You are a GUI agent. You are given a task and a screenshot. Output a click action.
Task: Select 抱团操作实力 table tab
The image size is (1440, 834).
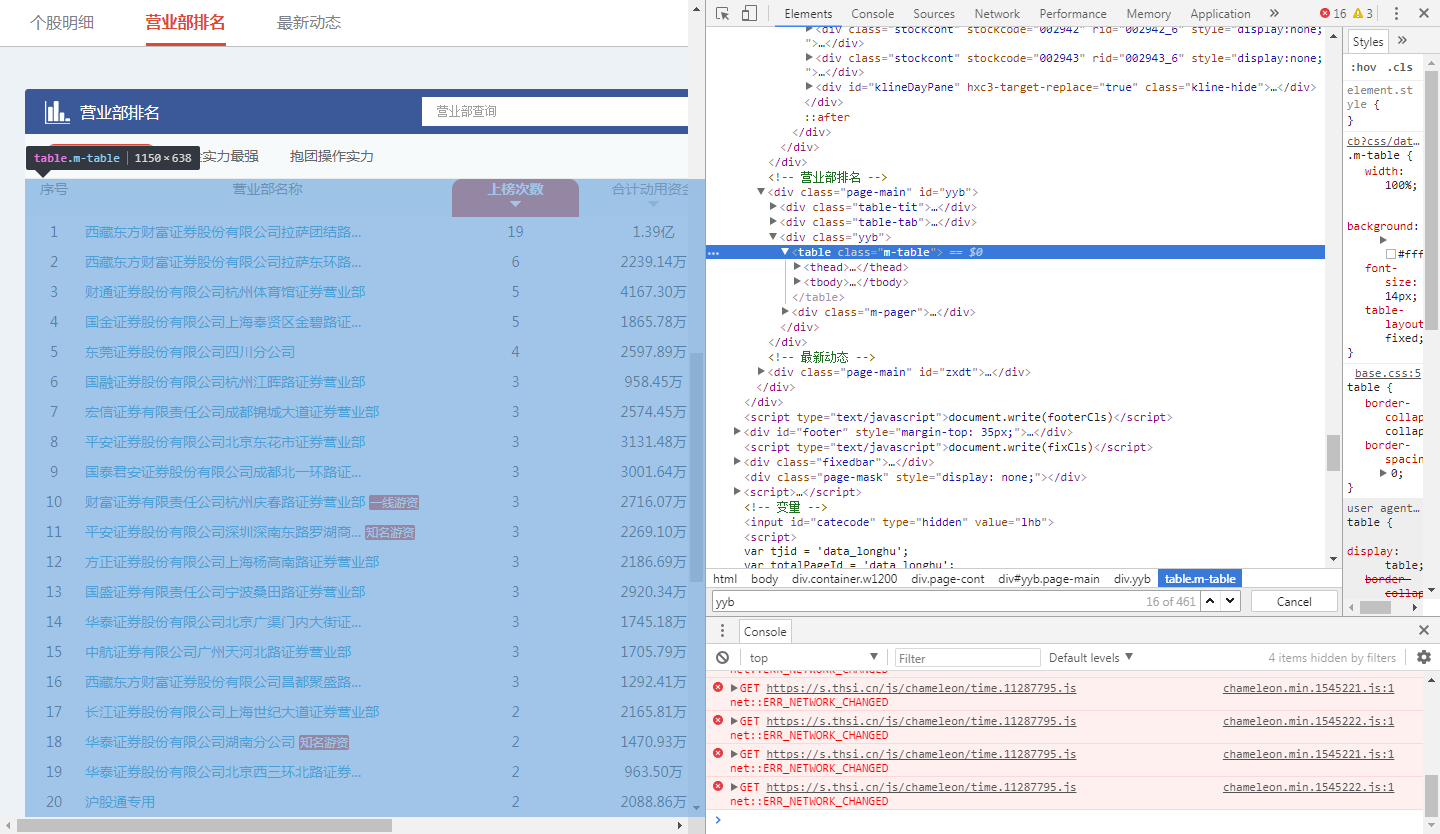point(332,156)
